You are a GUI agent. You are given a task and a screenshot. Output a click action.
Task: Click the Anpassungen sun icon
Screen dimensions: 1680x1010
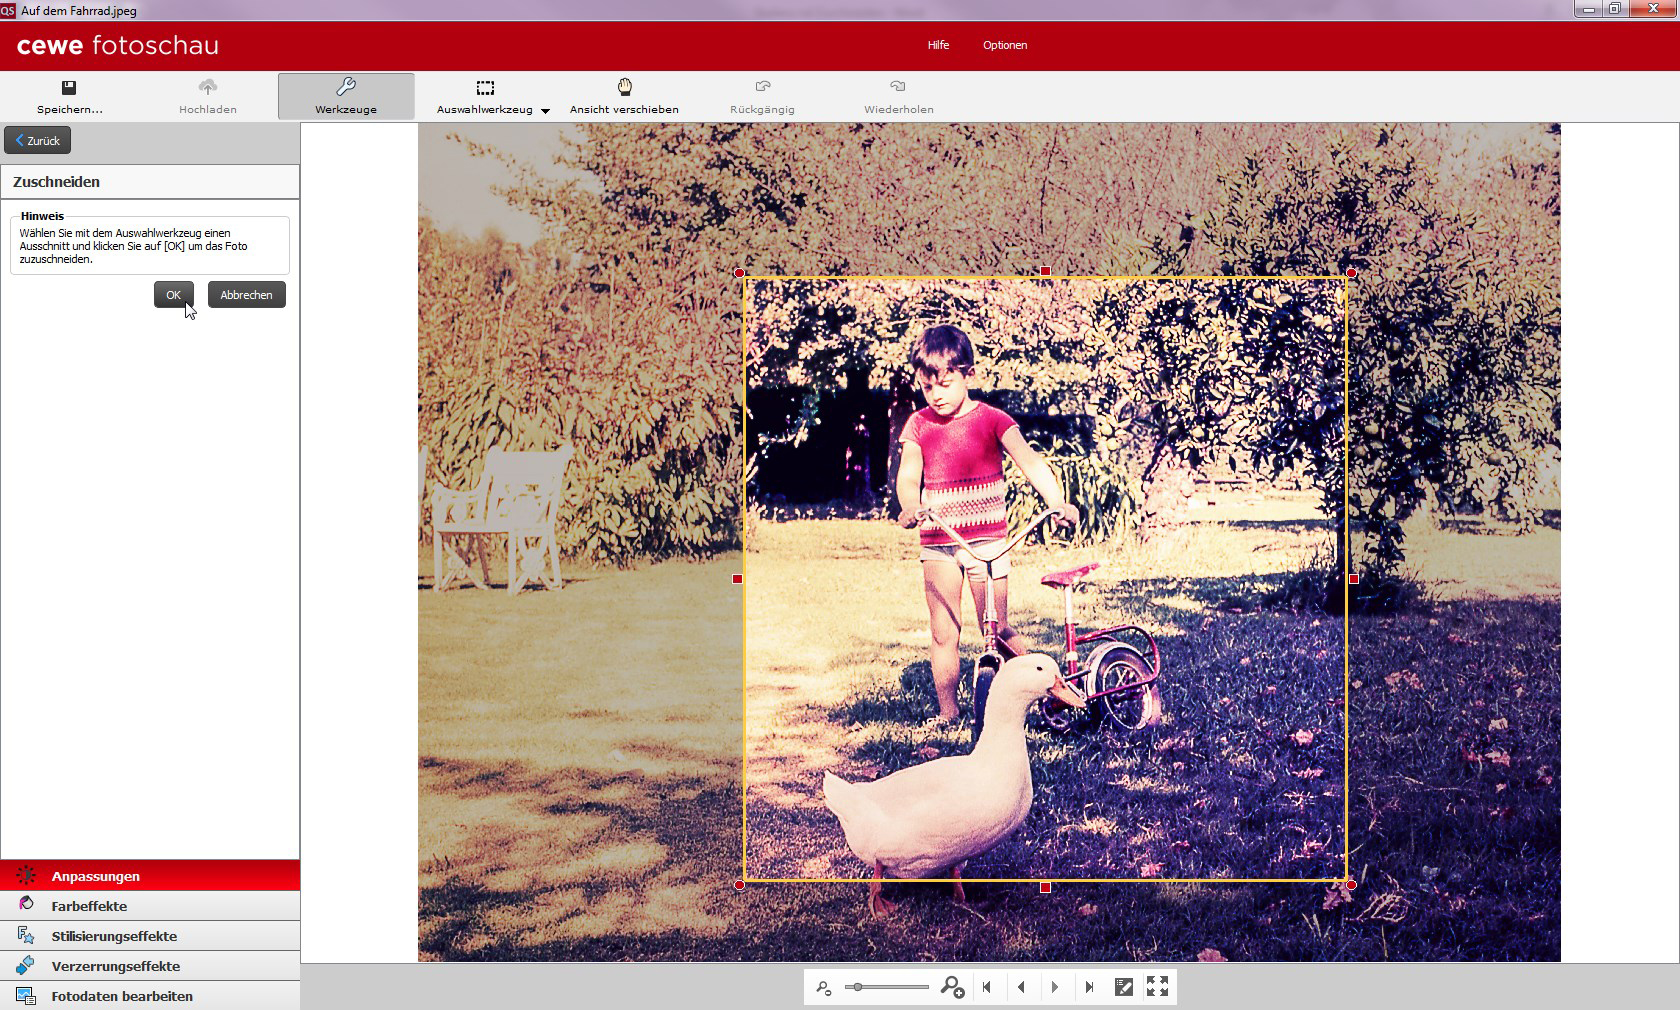(x=26, y=875)
